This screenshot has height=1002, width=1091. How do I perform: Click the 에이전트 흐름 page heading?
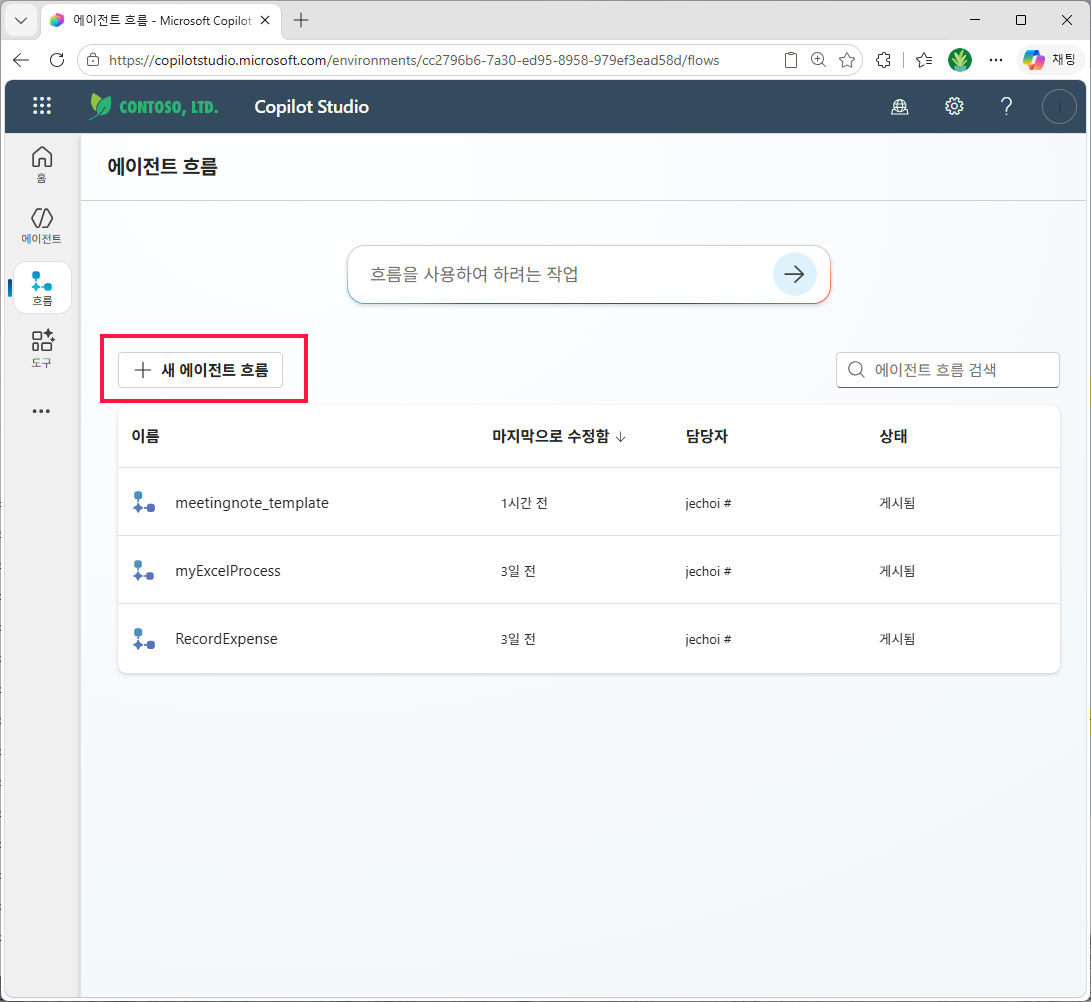coord(162,166)
